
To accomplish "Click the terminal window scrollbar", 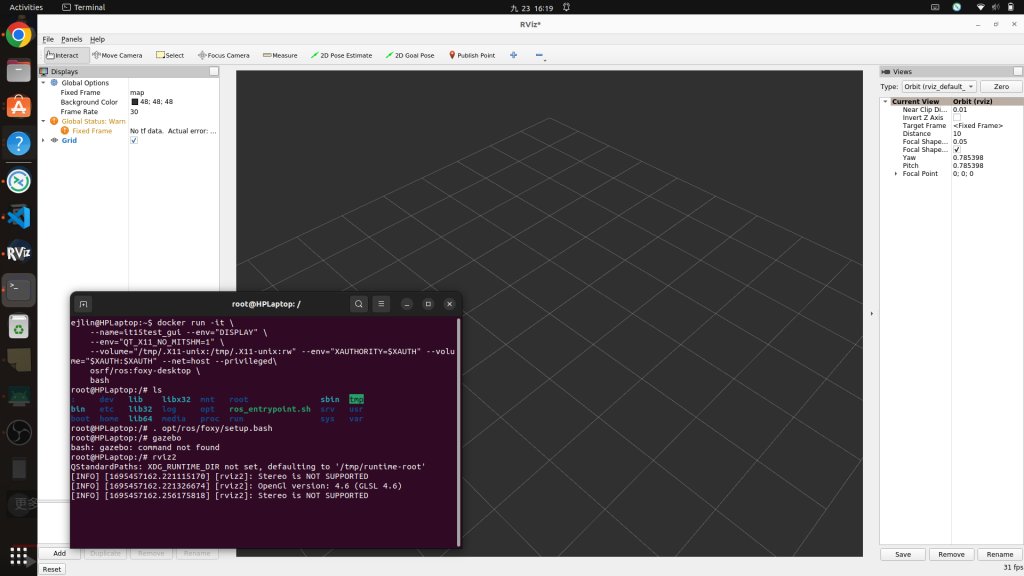I will [458, 432].
